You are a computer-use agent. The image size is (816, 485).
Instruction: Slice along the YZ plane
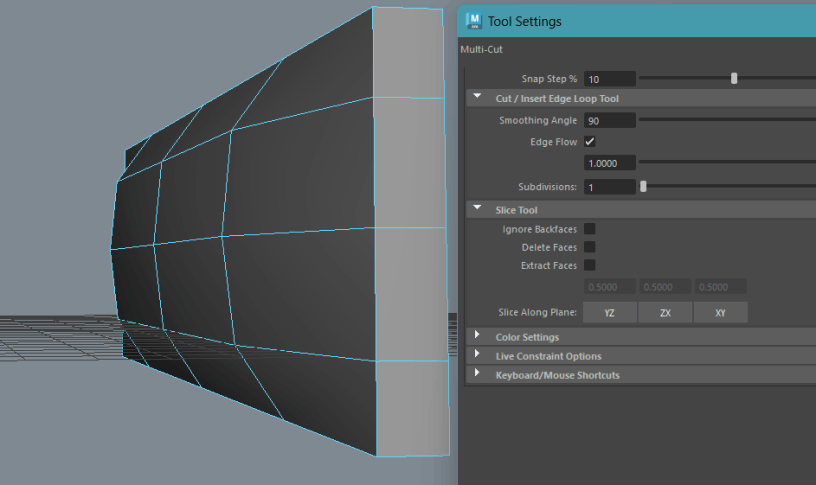pyautogui.click(x=609, y=313)
